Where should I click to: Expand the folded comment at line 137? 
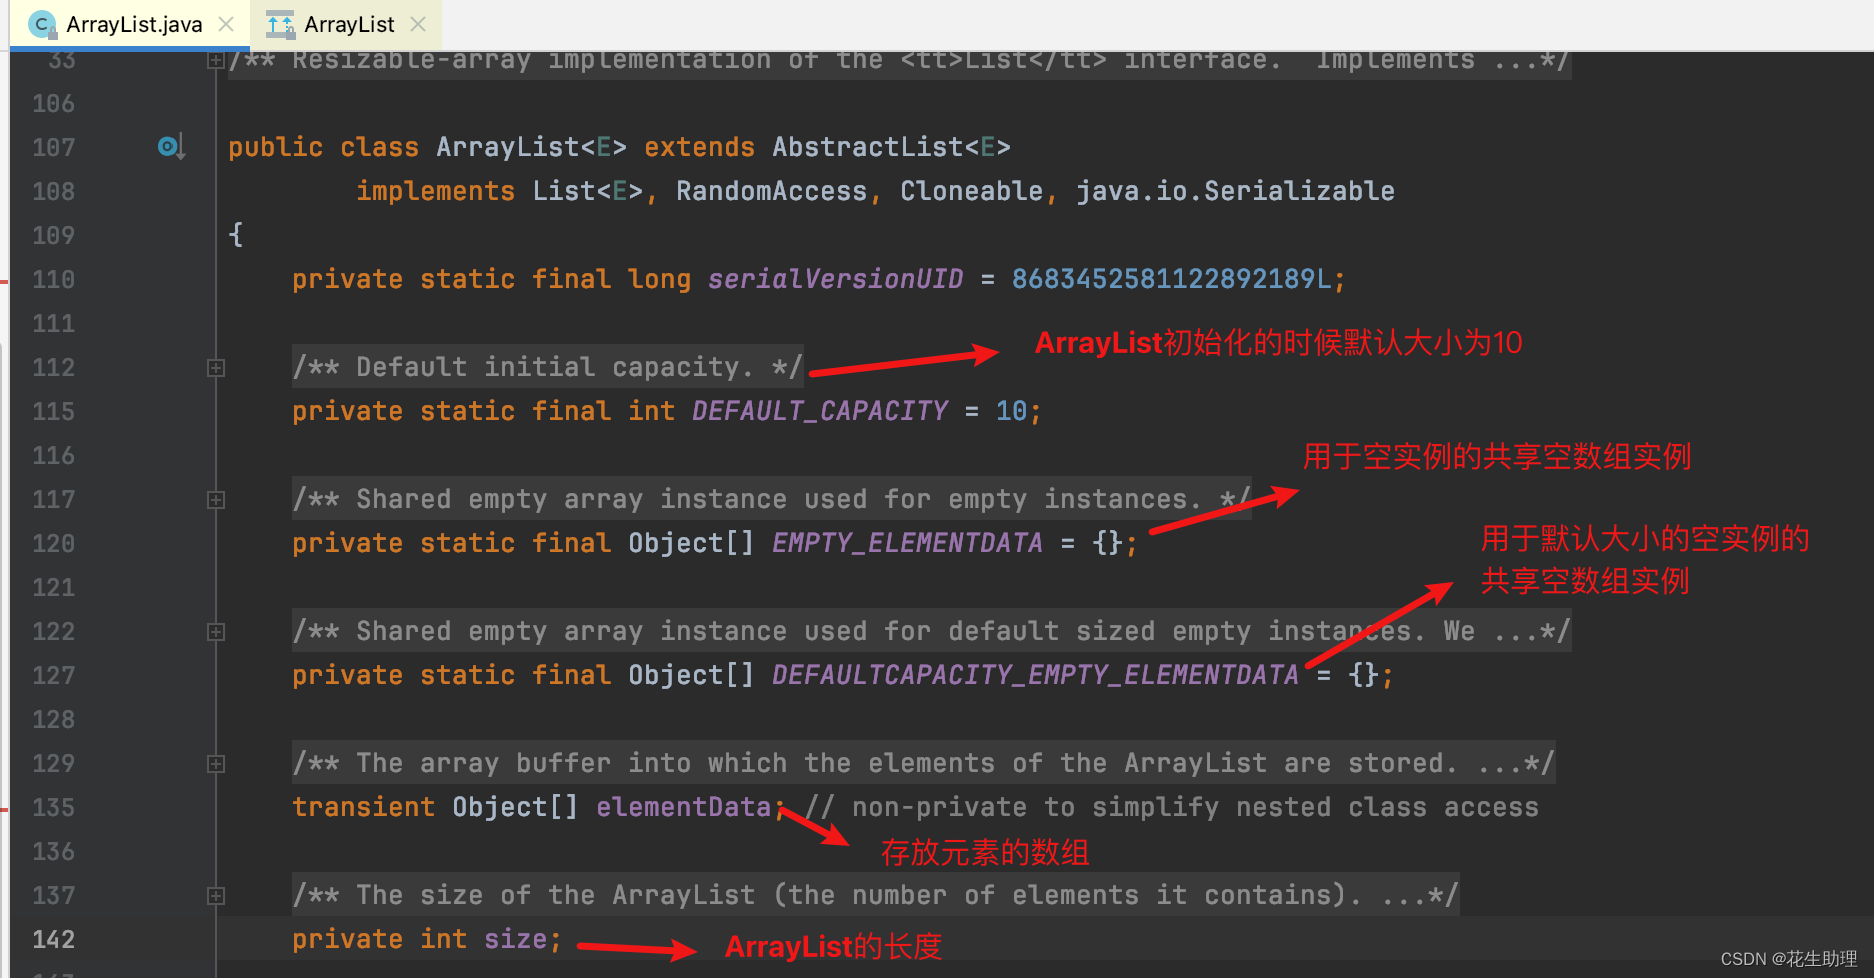(215, 896)
